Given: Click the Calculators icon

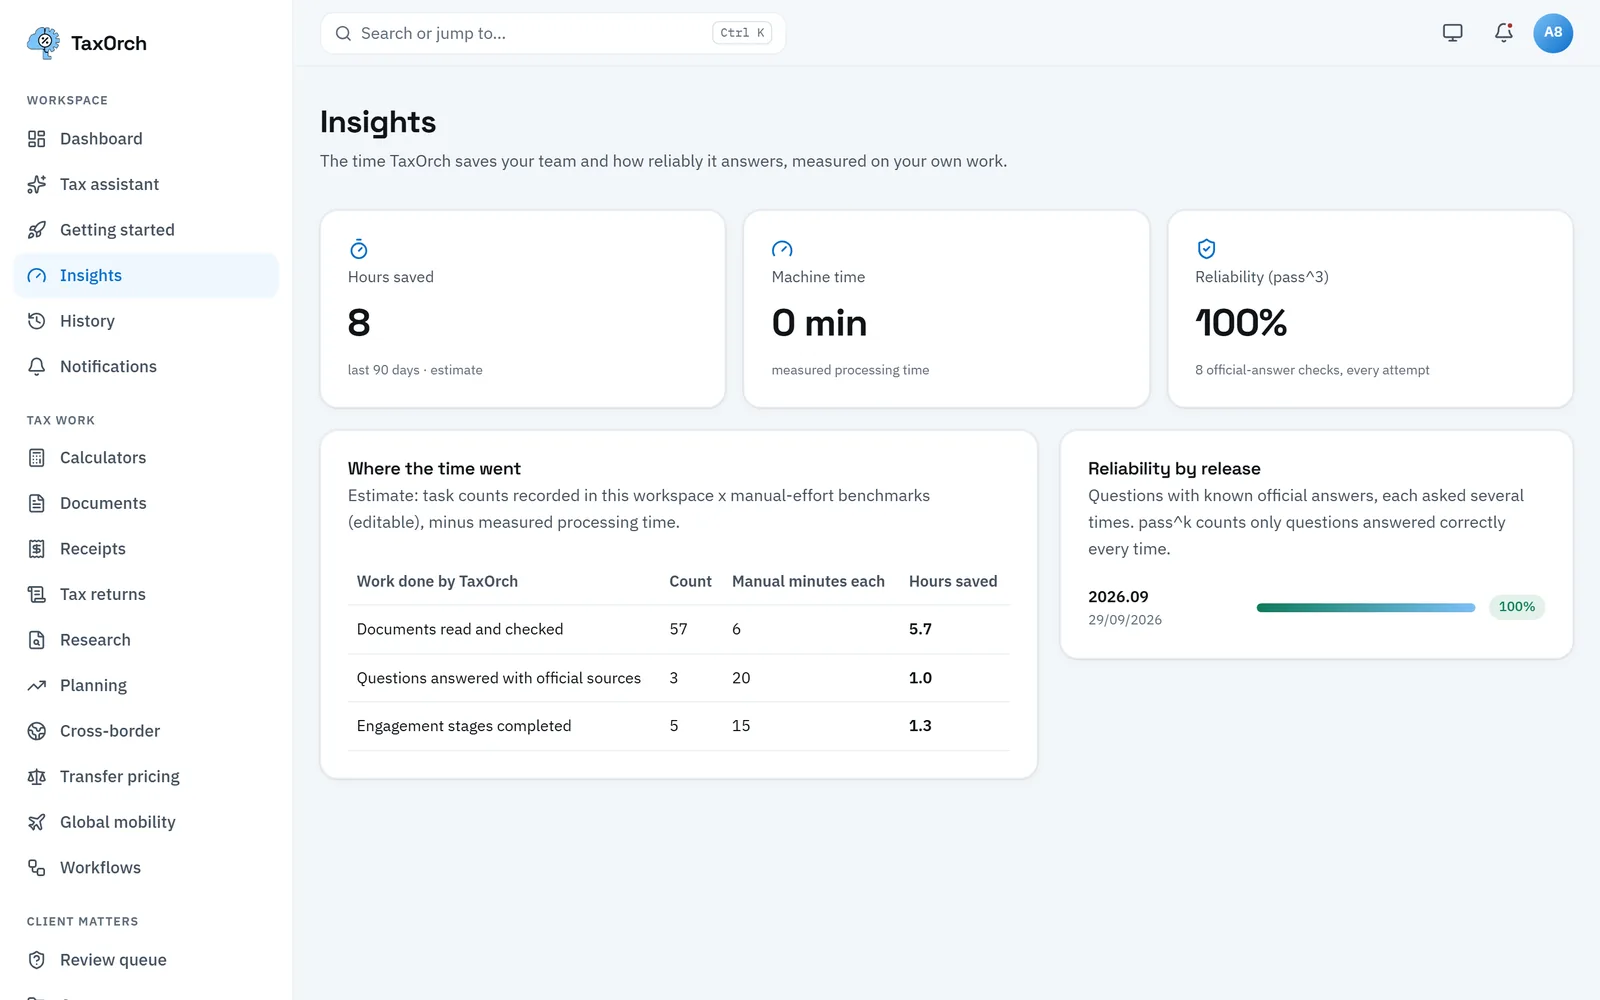Looking at the screenshot, I should 37,458.
